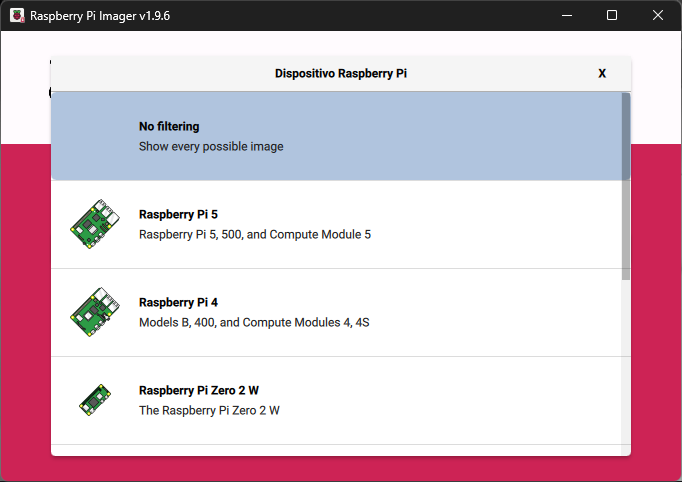
Task: Click "Models B, 400, and Compute Modules" description
Action: point(255,323)
